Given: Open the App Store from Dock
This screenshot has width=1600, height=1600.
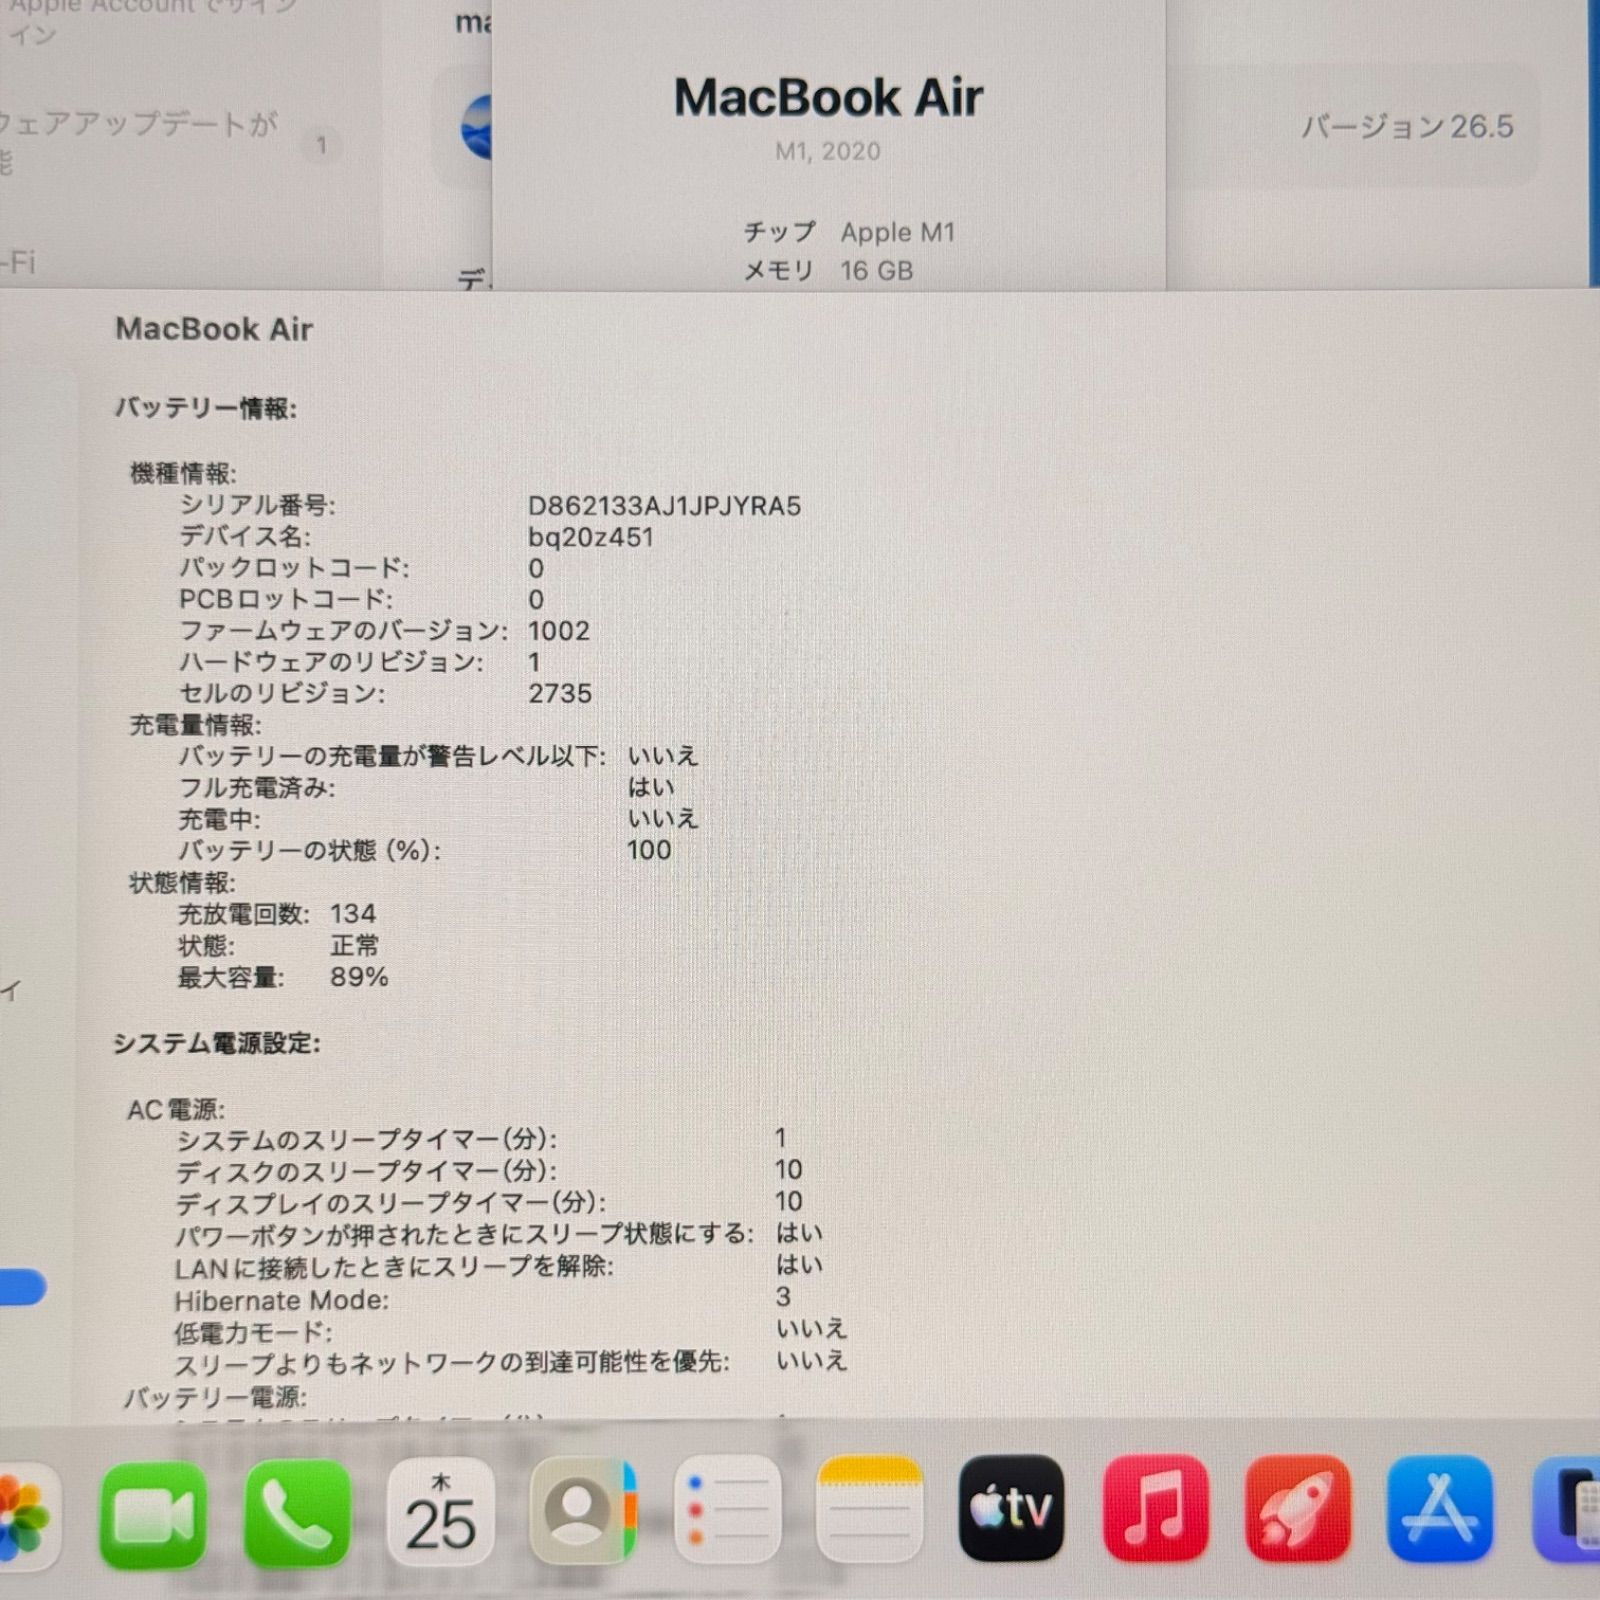Looking at the screenshot, I should (1440, 1509).
